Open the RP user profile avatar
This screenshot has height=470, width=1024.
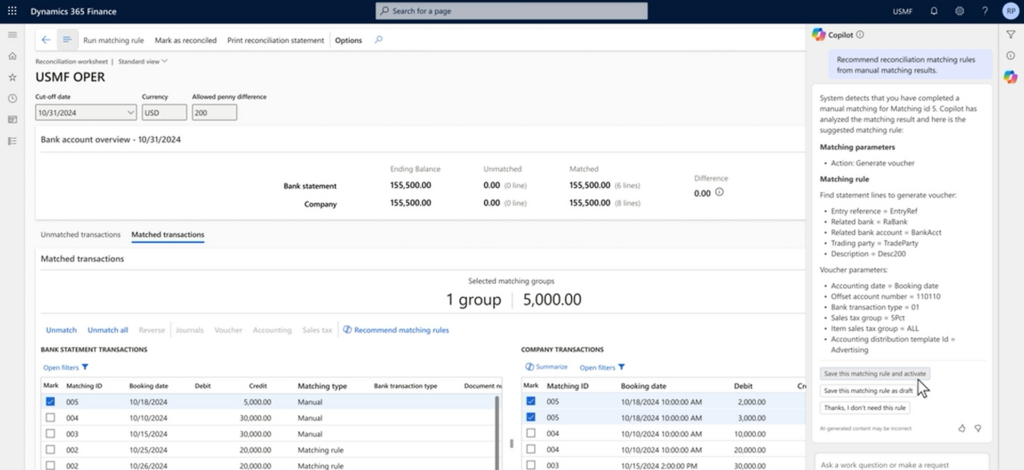click(1010, 11)
